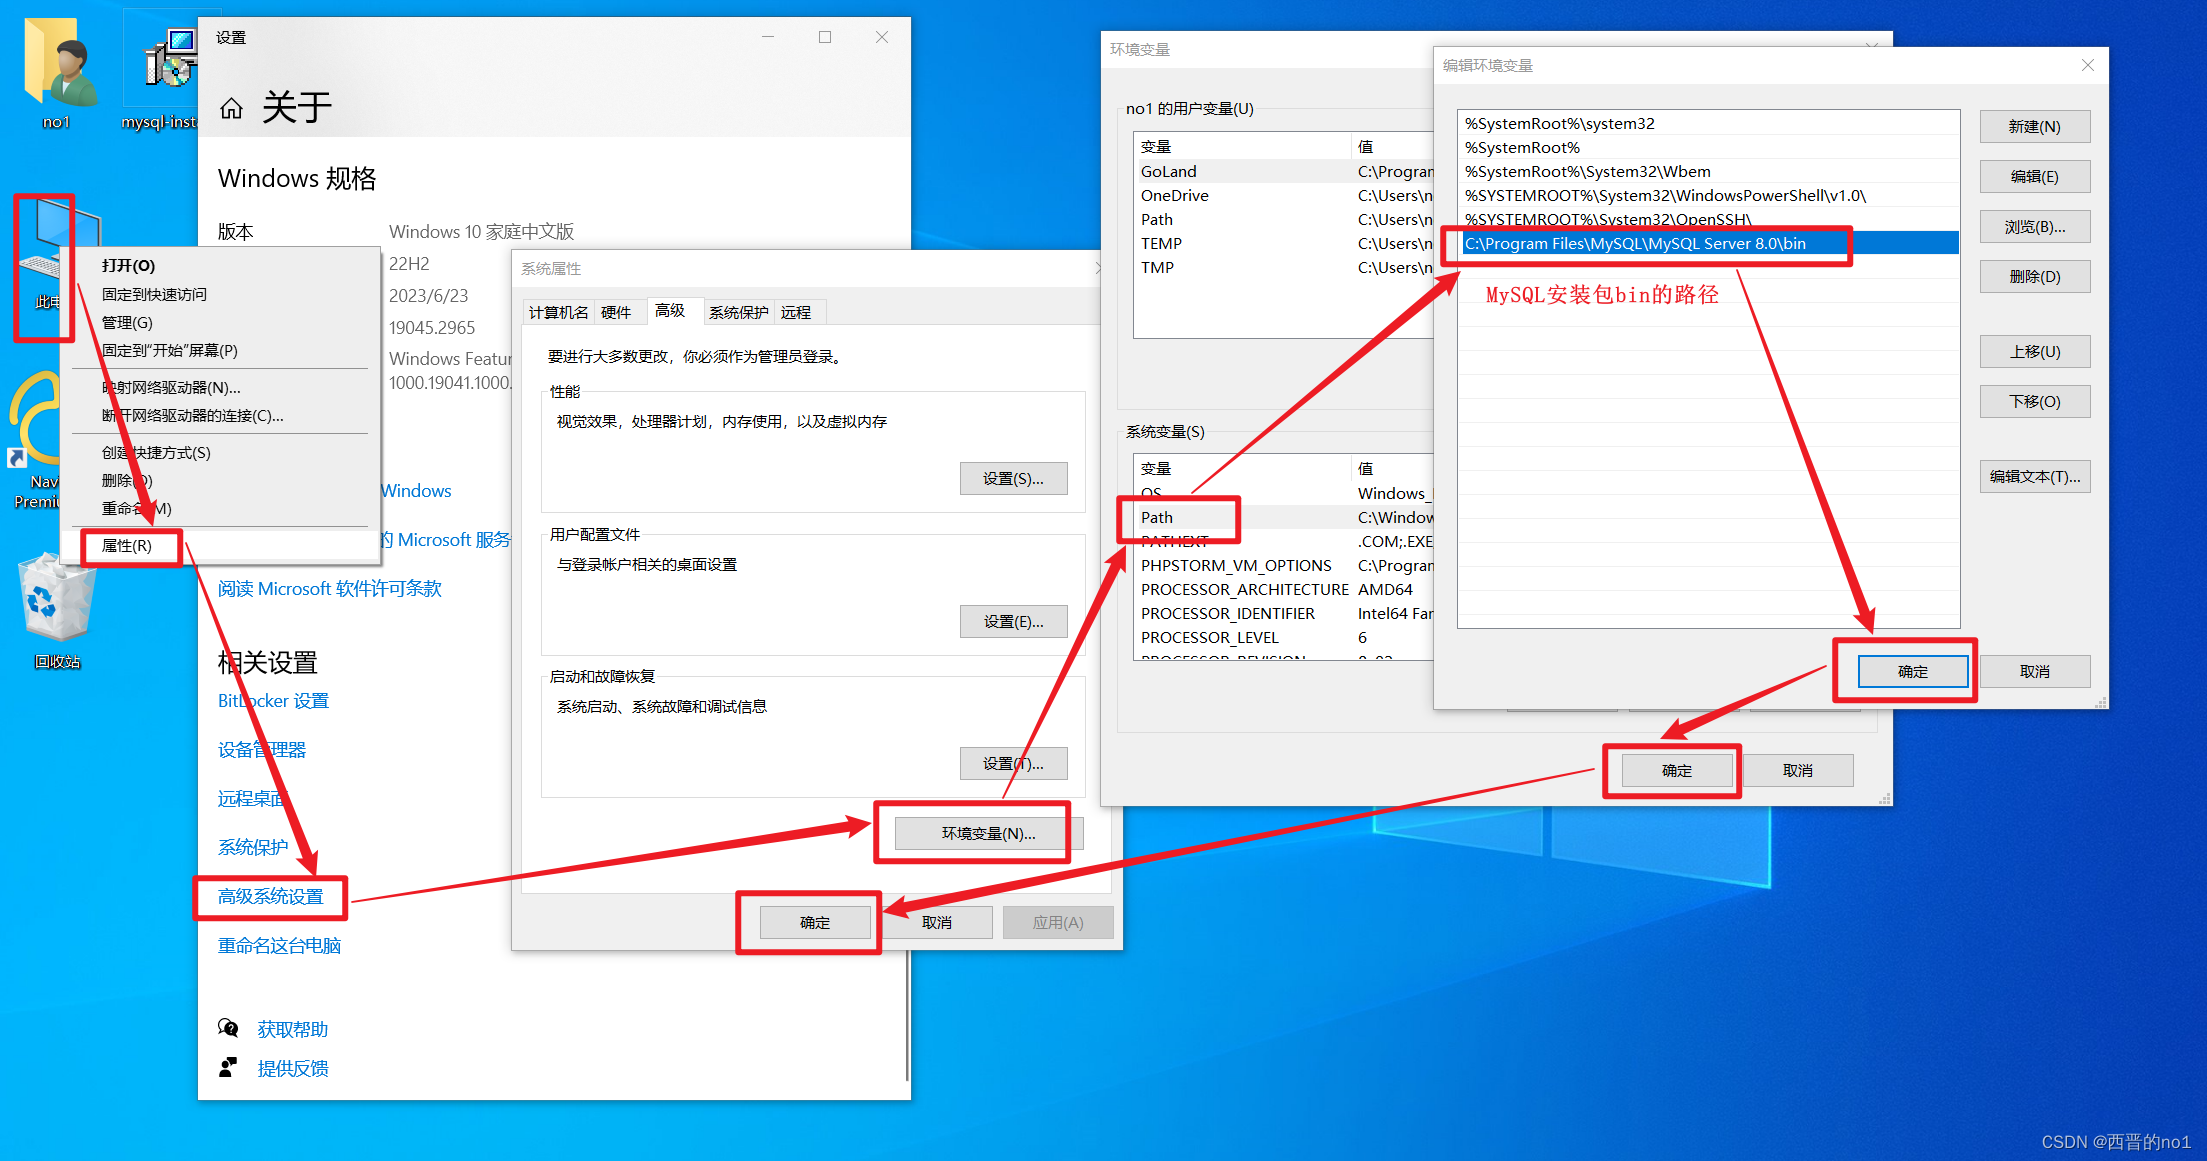Click the Get help icon in Settings
Viewport: 2207px width, 1161px height.
(x=228, y=1028)
